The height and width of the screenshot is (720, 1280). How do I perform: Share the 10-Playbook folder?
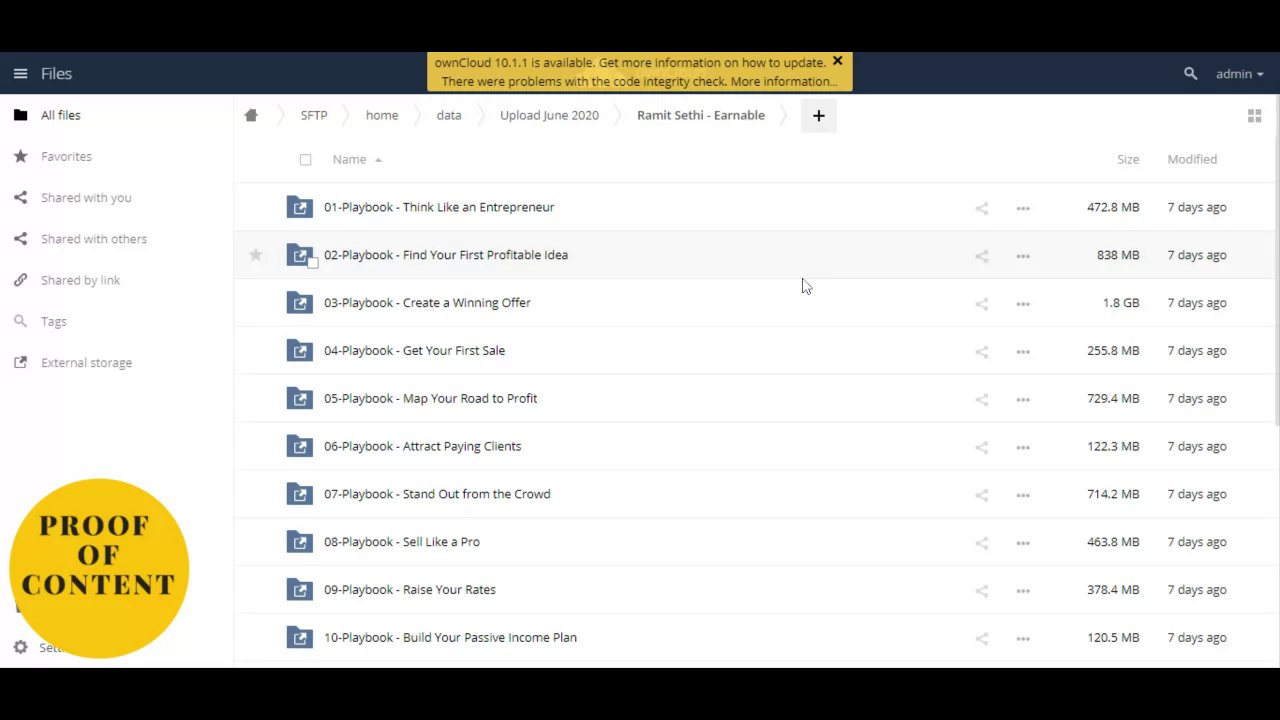click(x=981, y=638)
